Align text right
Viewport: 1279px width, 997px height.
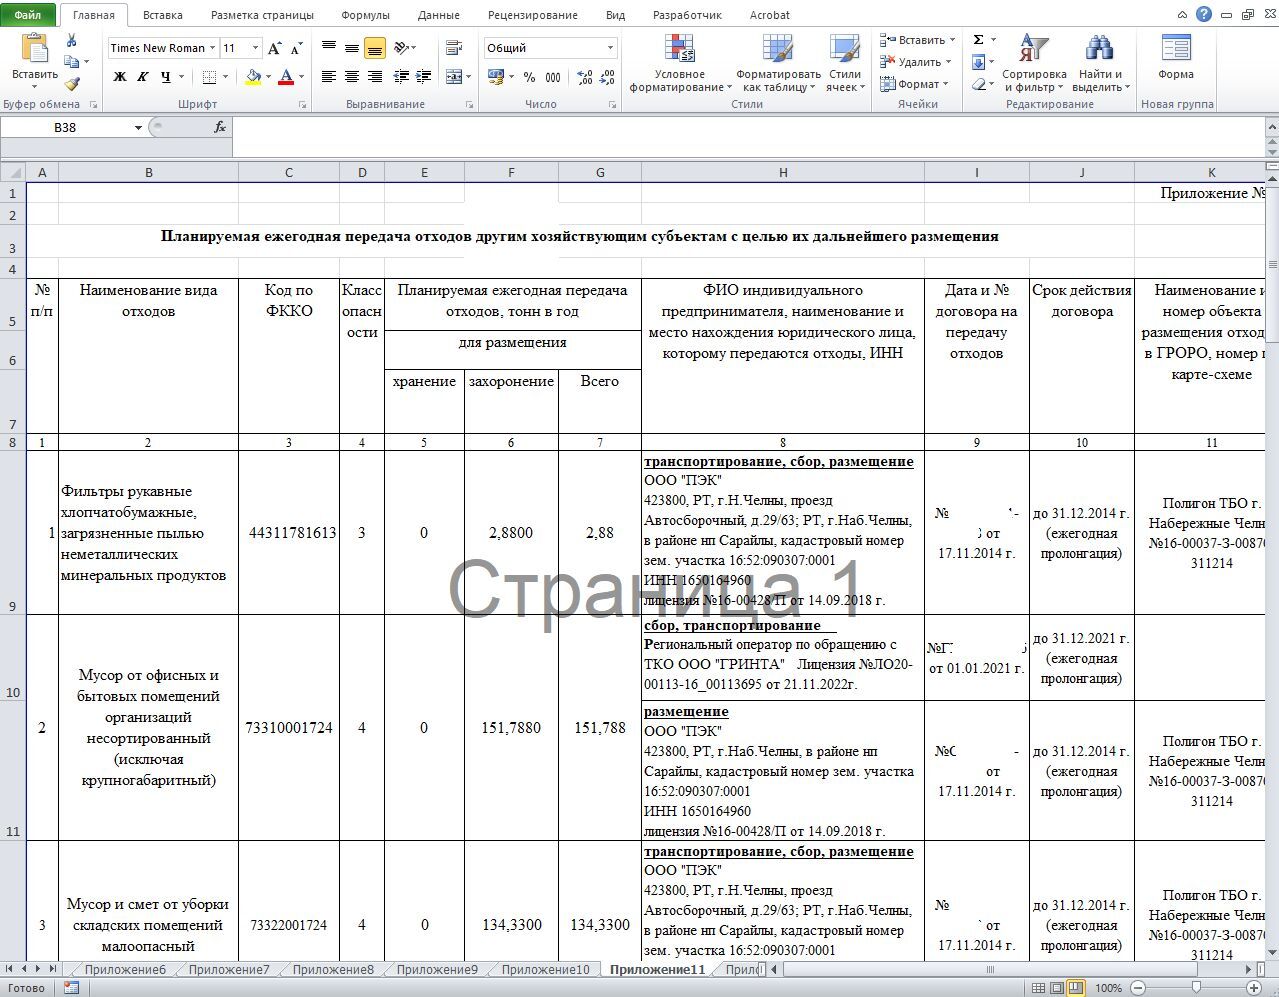pyautogui.click(x=375, y=77)
